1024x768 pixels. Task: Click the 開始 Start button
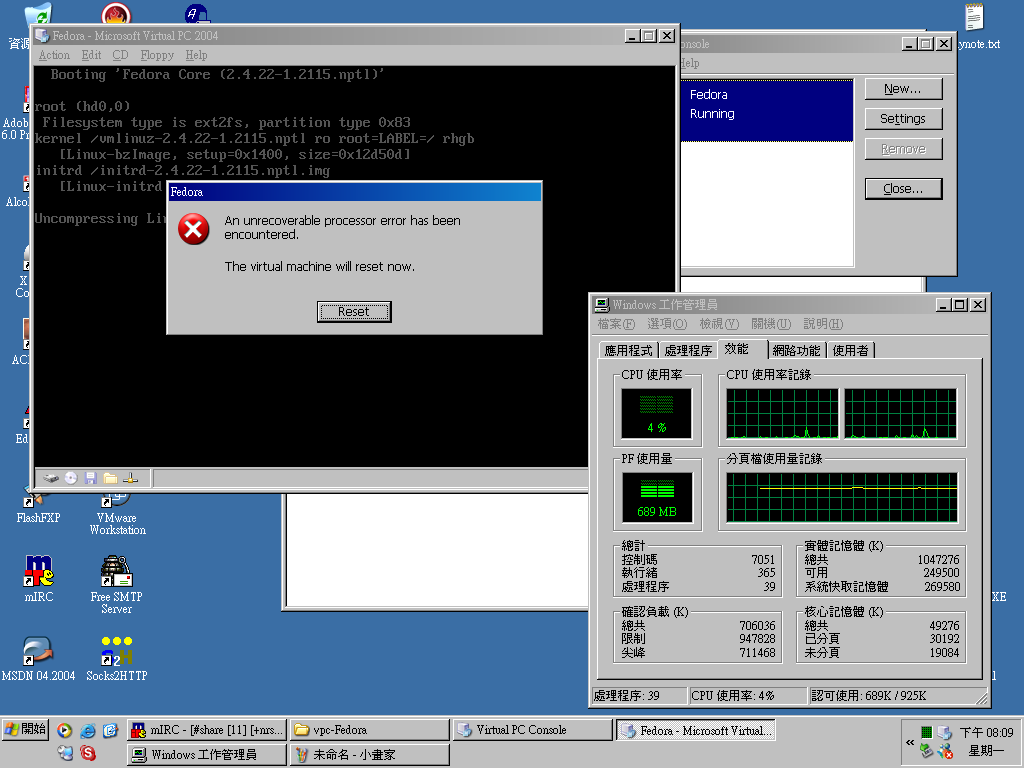tap(25, 729)
